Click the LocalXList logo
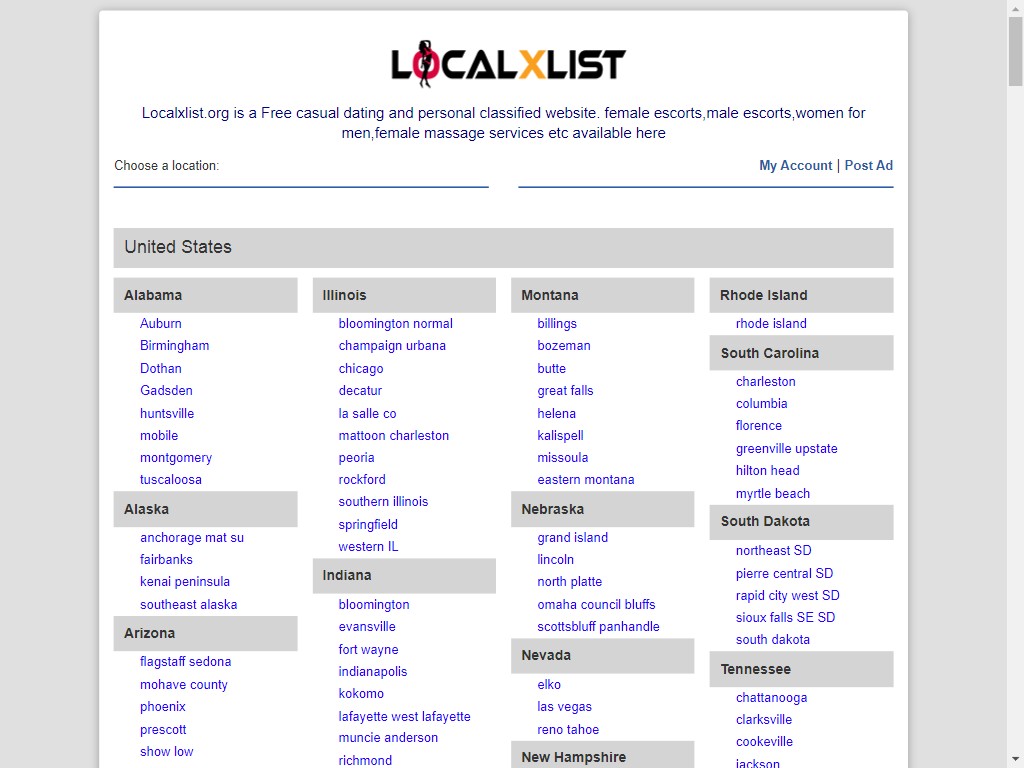This screenshot has width=1024, height=768. [508, 64]
